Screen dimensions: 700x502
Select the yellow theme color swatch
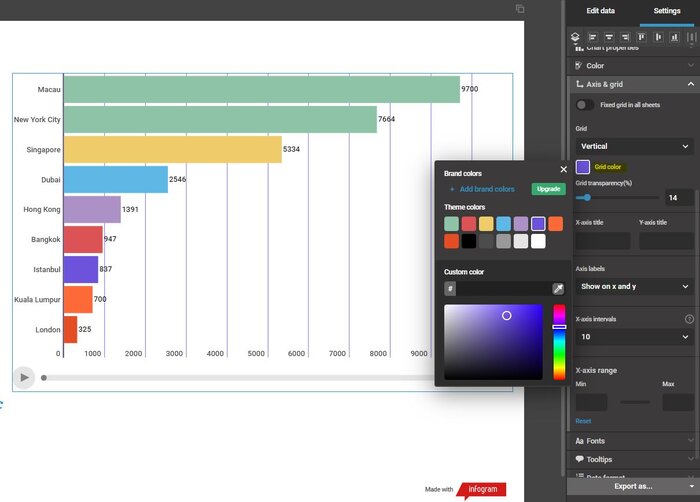click(486, 224)
